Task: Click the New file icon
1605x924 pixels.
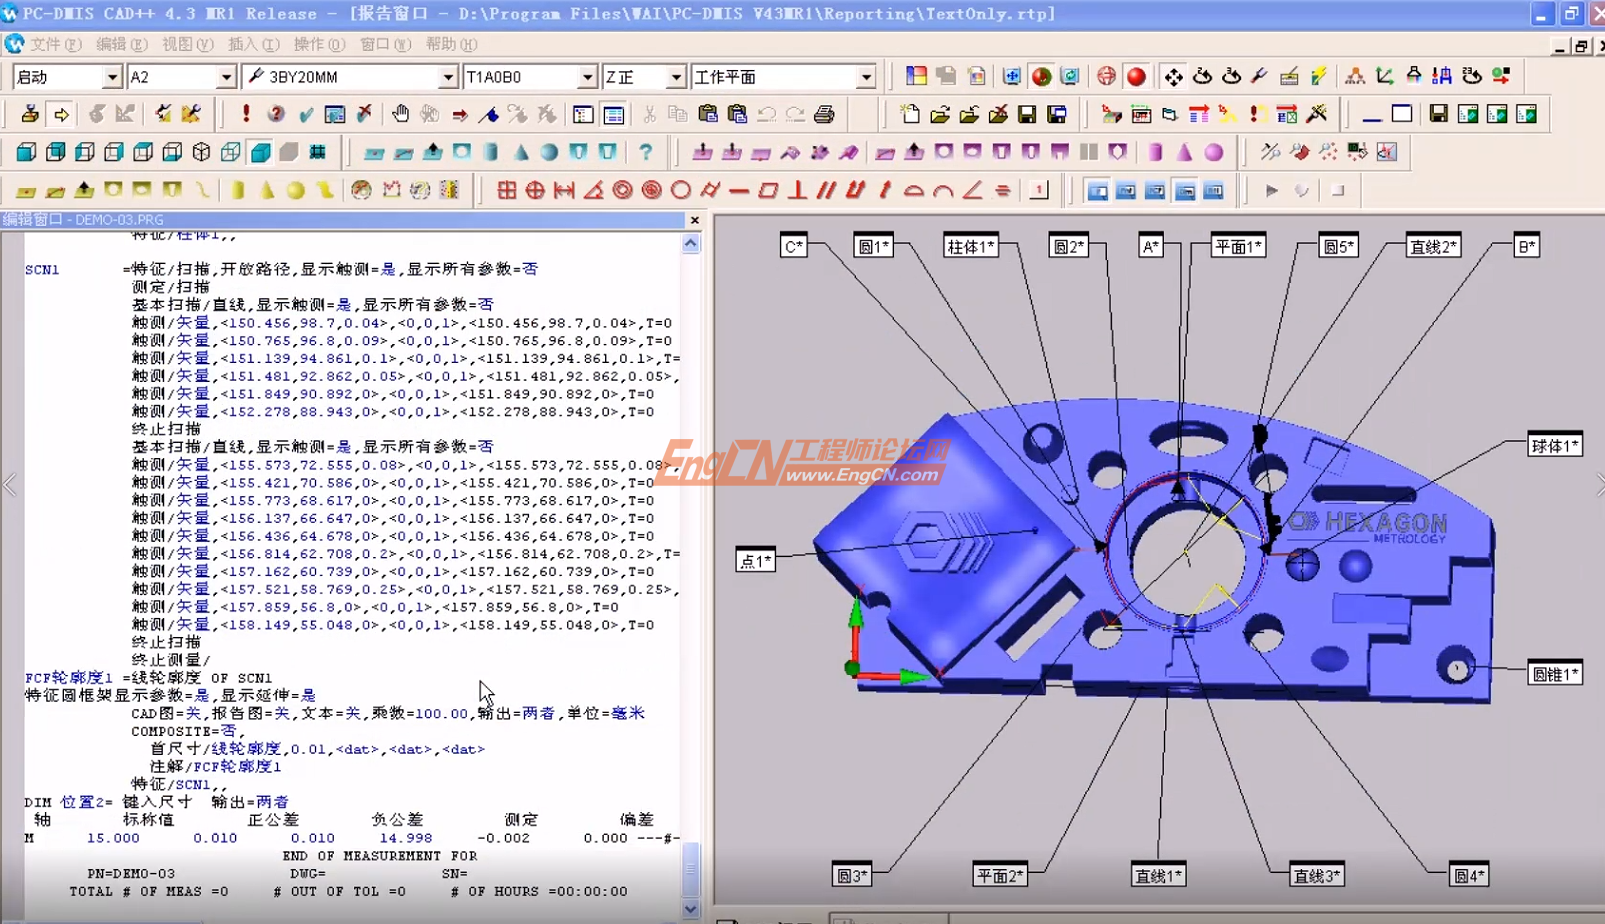Action: (910, 114)
